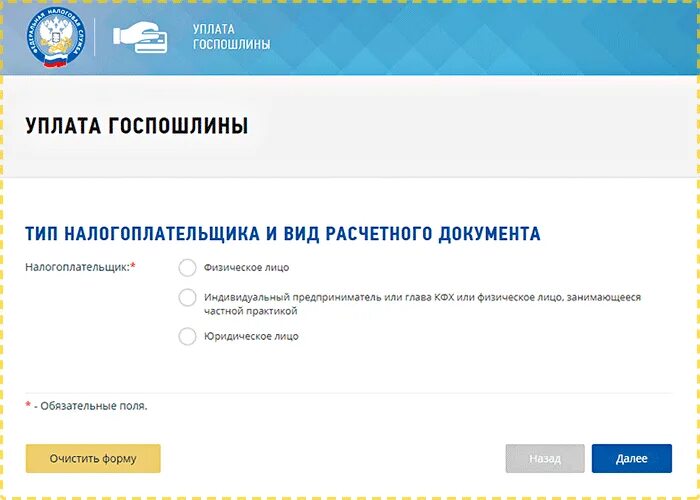
Task: Click the 'Налогоплательщик:' field label
Action: 80,267
